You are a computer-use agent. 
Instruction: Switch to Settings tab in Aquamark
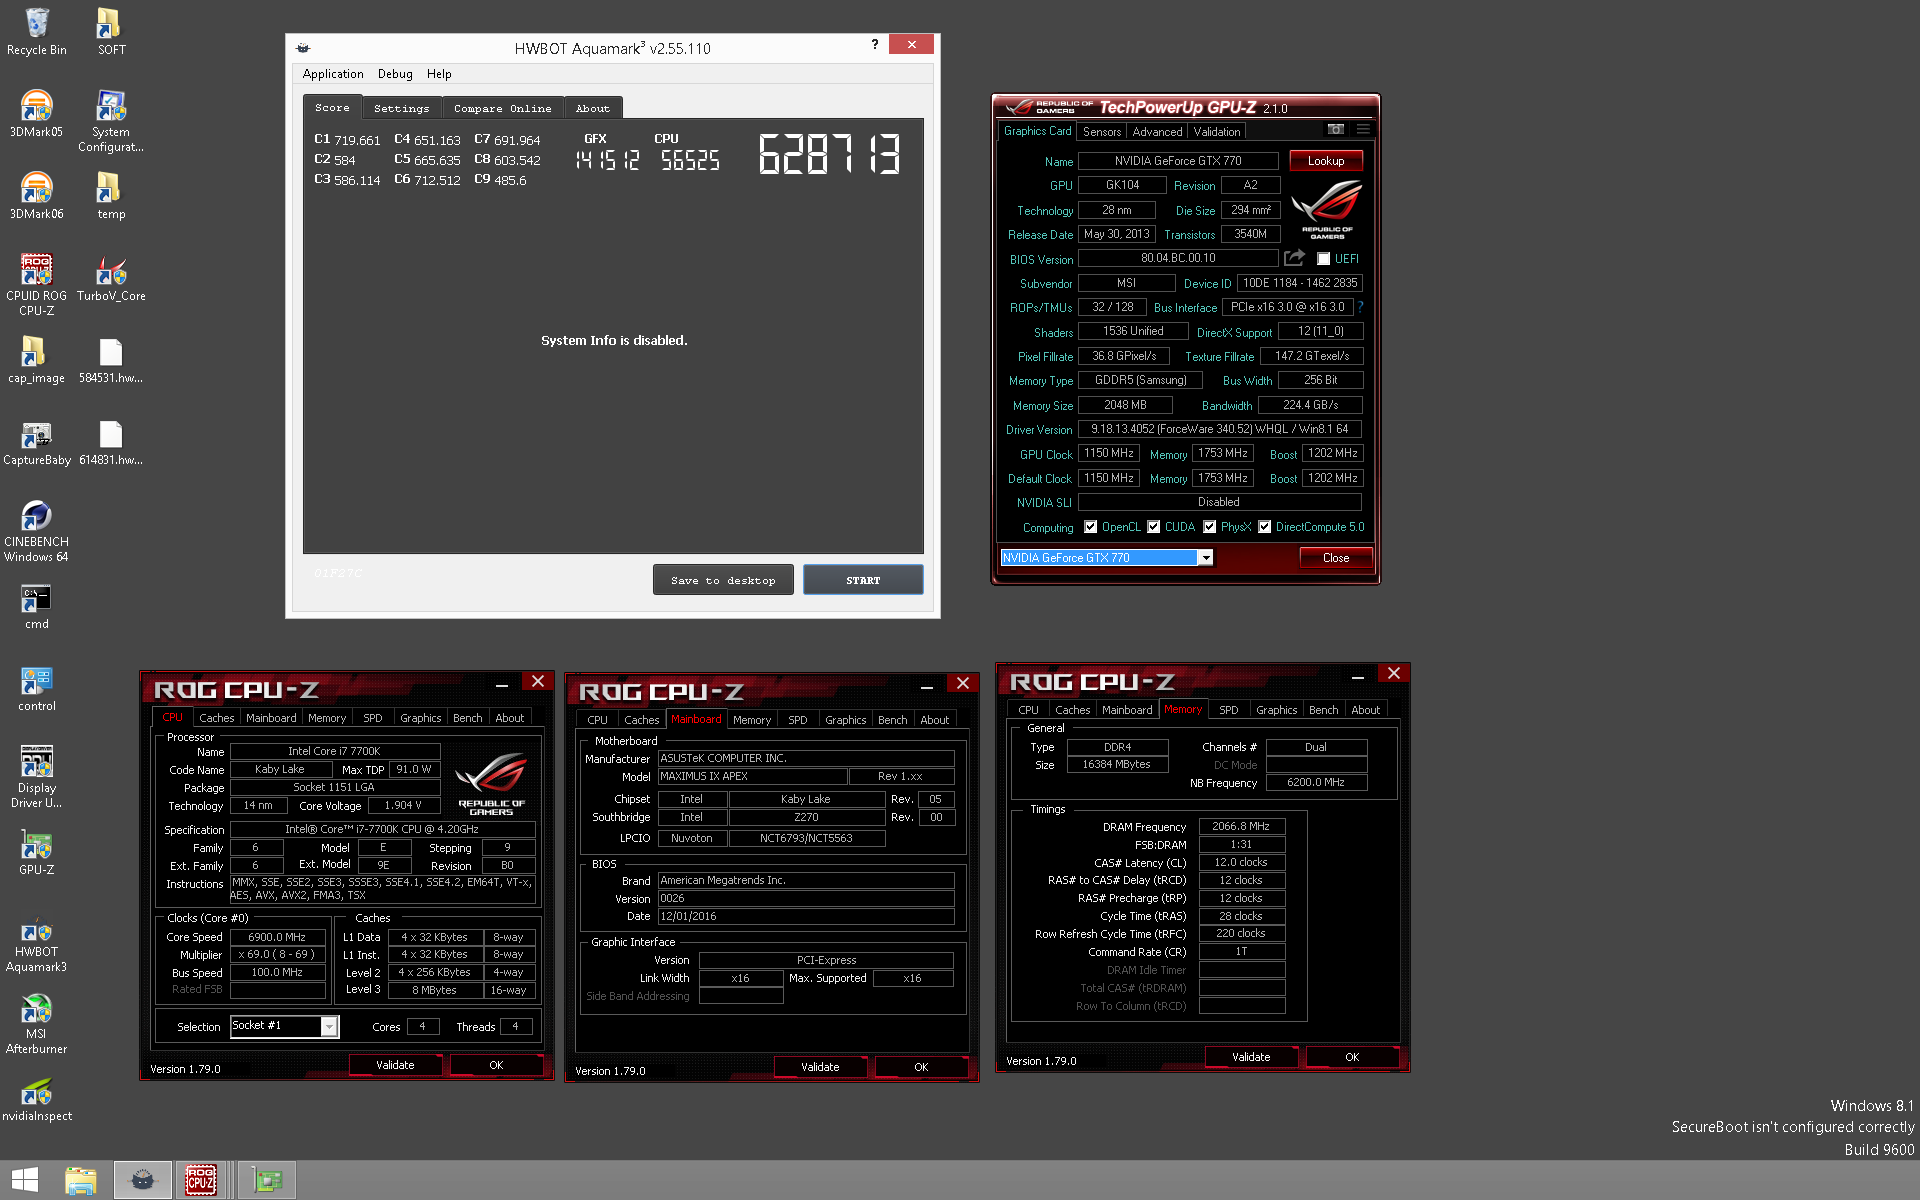[402, 108]
